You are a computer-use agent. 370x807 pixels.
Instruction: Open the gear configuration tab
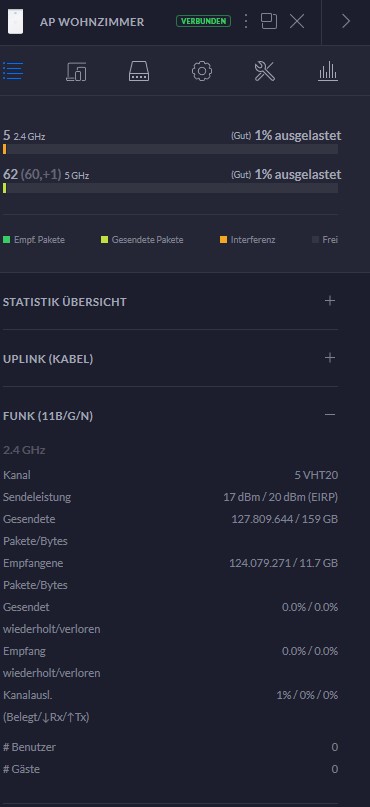pos(202,71)
